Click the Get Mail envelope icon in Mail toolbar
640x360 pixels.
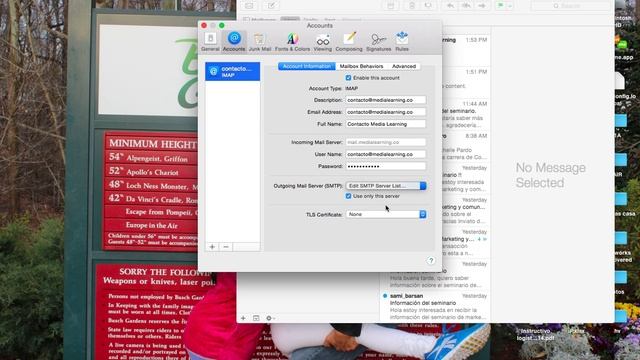tap(249, 6)
